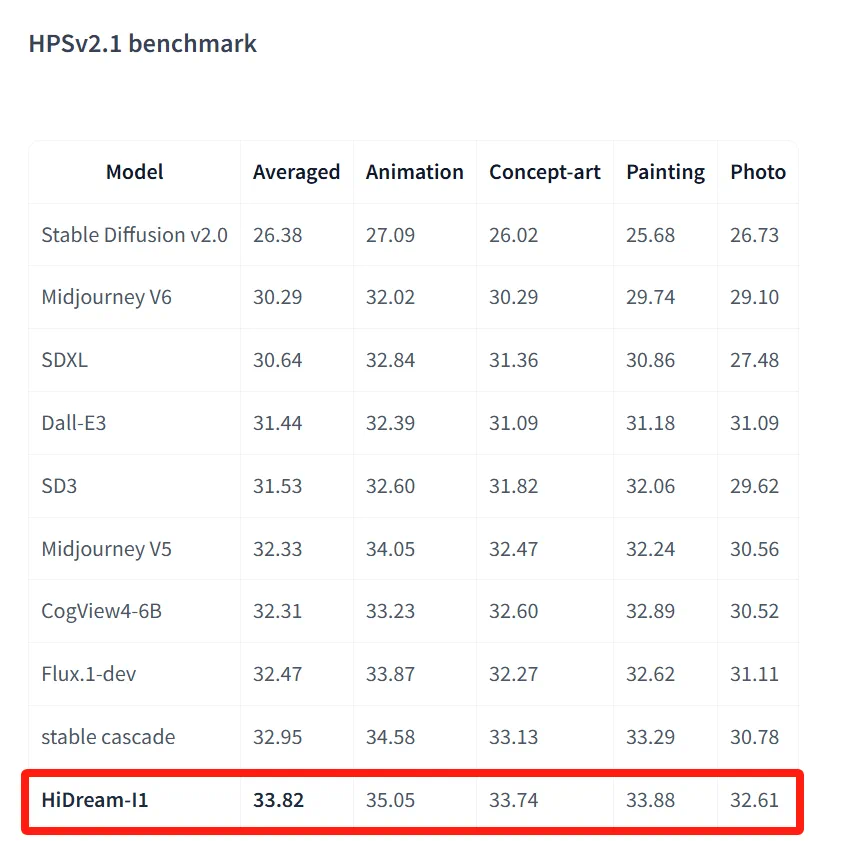This screenshot has height=858, width=855.
Task: Click HiDream-I1 photo score 32.61
Action: 754,799
